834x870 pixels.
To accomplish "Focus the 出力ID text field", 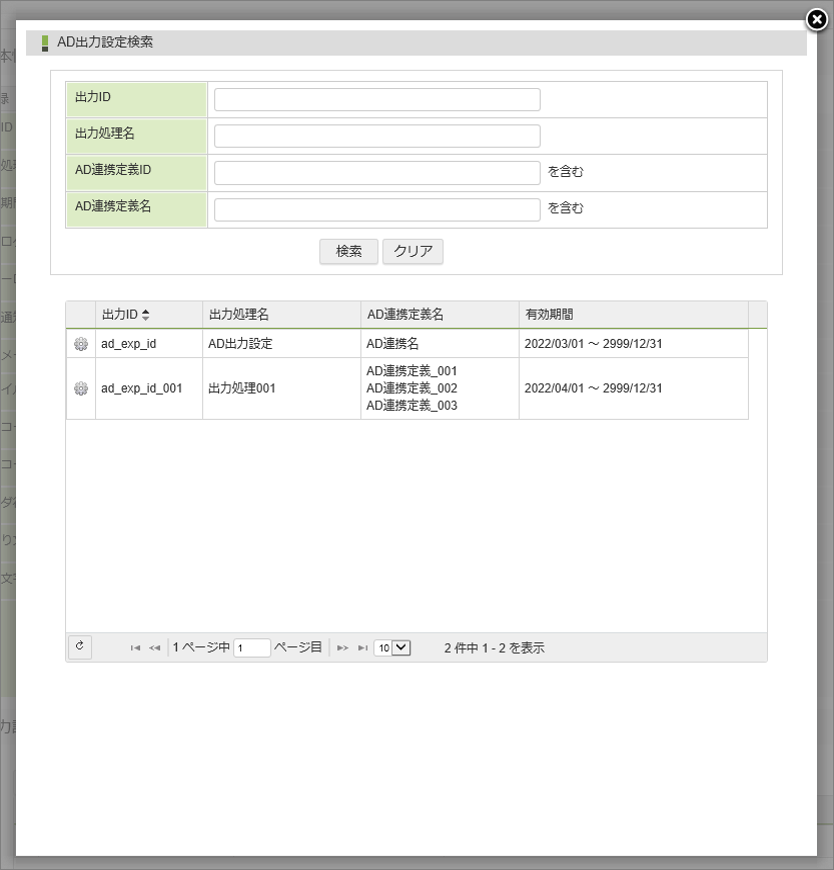I will pyautogui.click(x=377, y=100).
